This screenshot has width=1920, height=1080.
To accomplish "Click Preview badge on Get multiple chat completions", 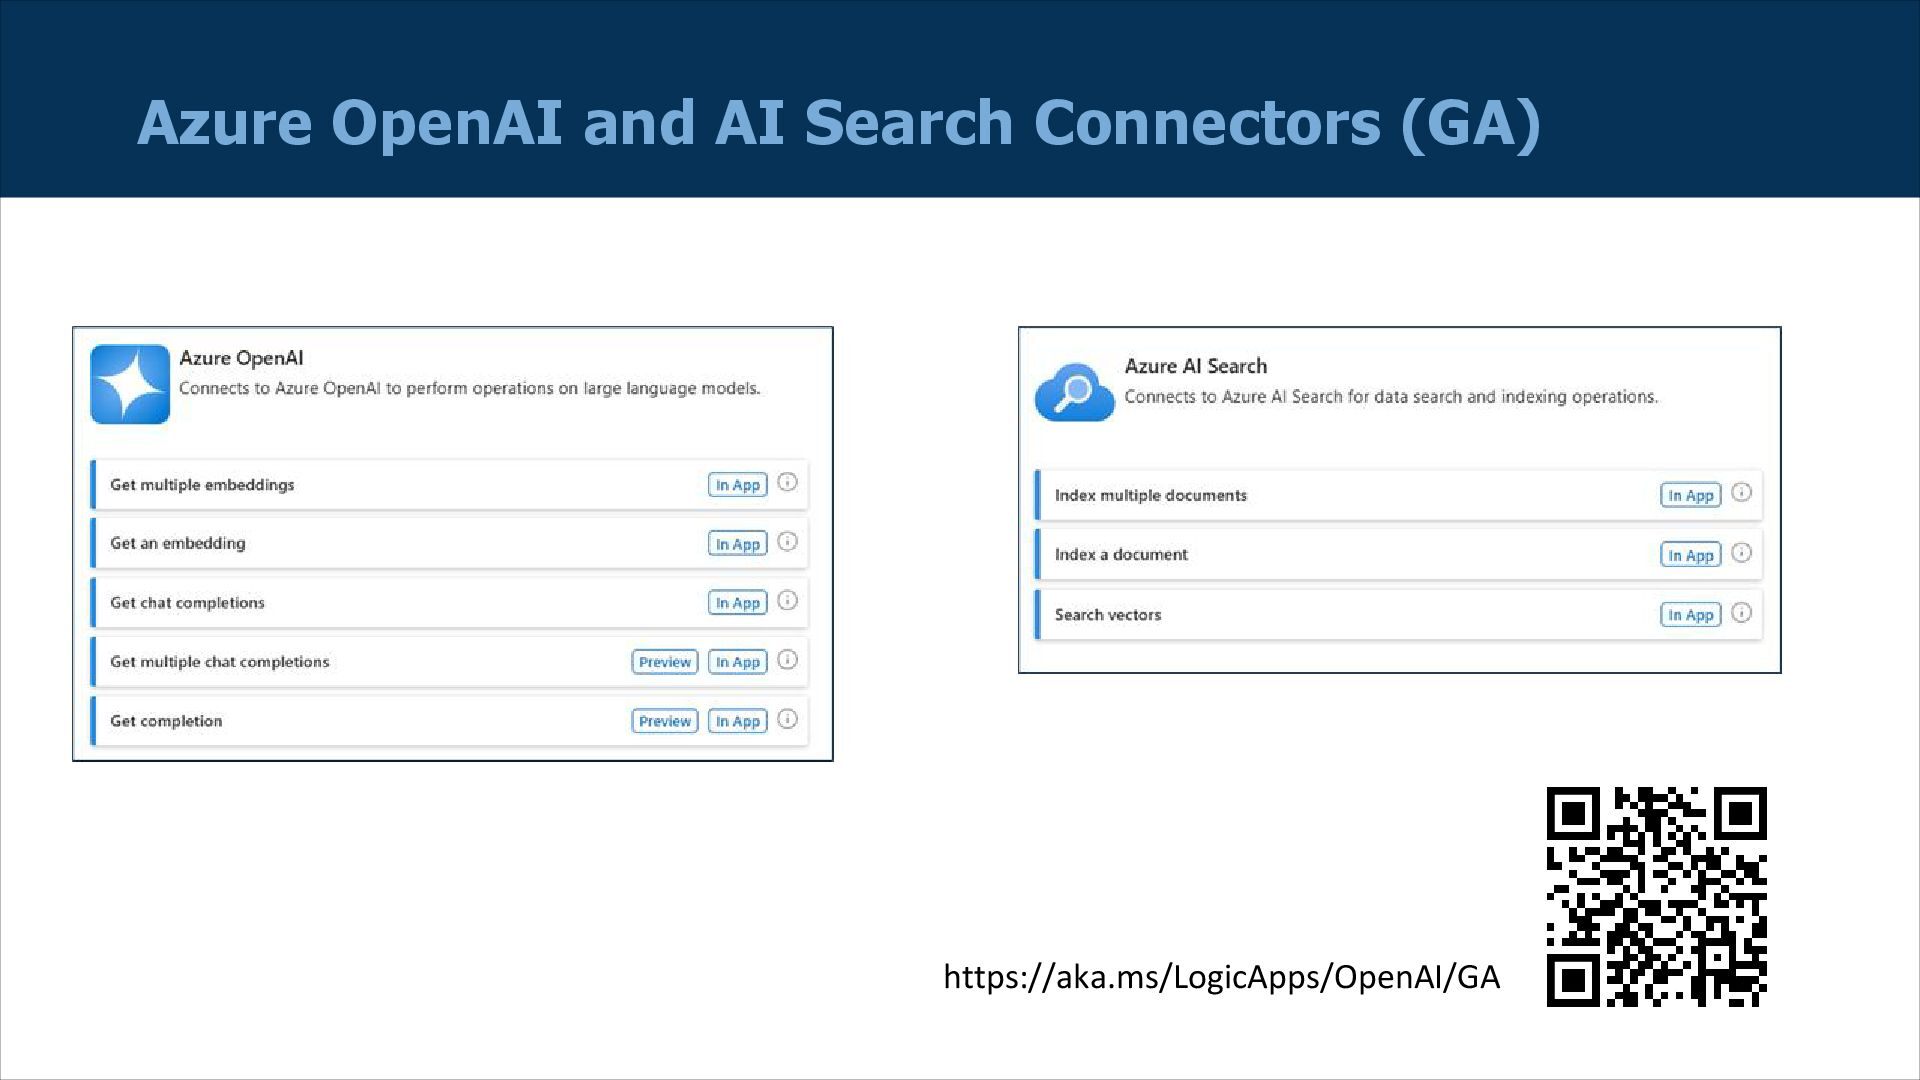I will (x=664, y=662).
